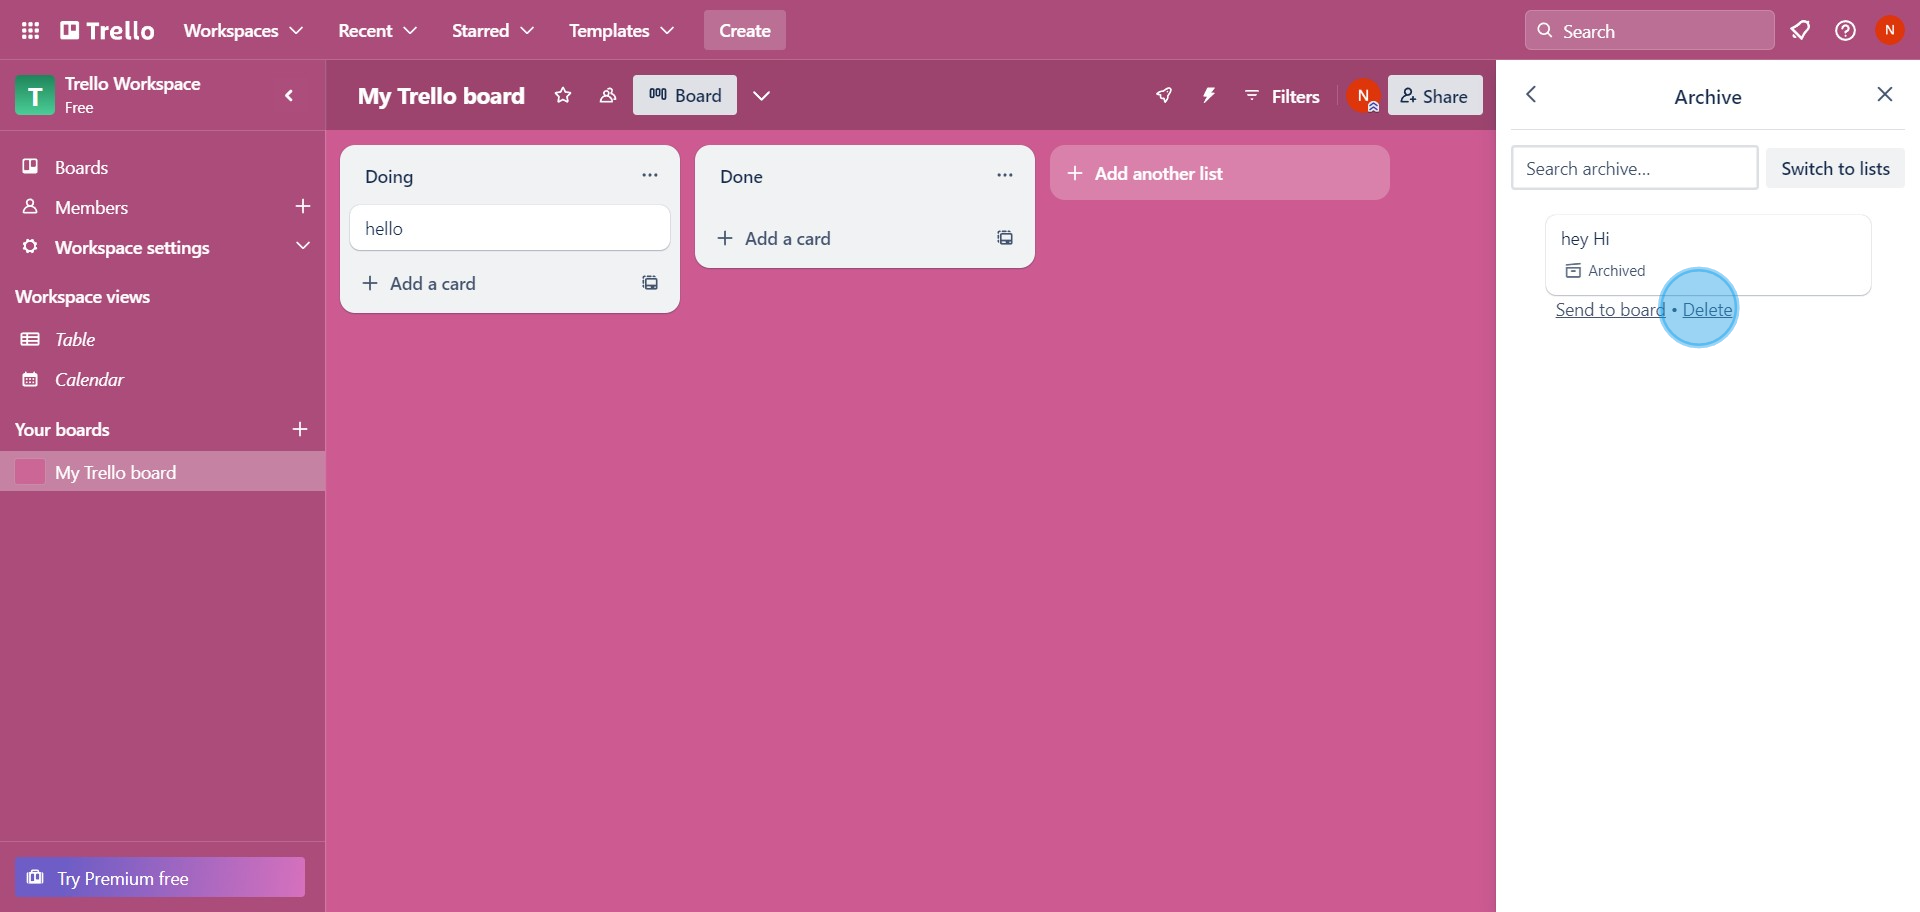Click the Doing list title
Screen dimensions: 1920x912
(x=389, y=176)
